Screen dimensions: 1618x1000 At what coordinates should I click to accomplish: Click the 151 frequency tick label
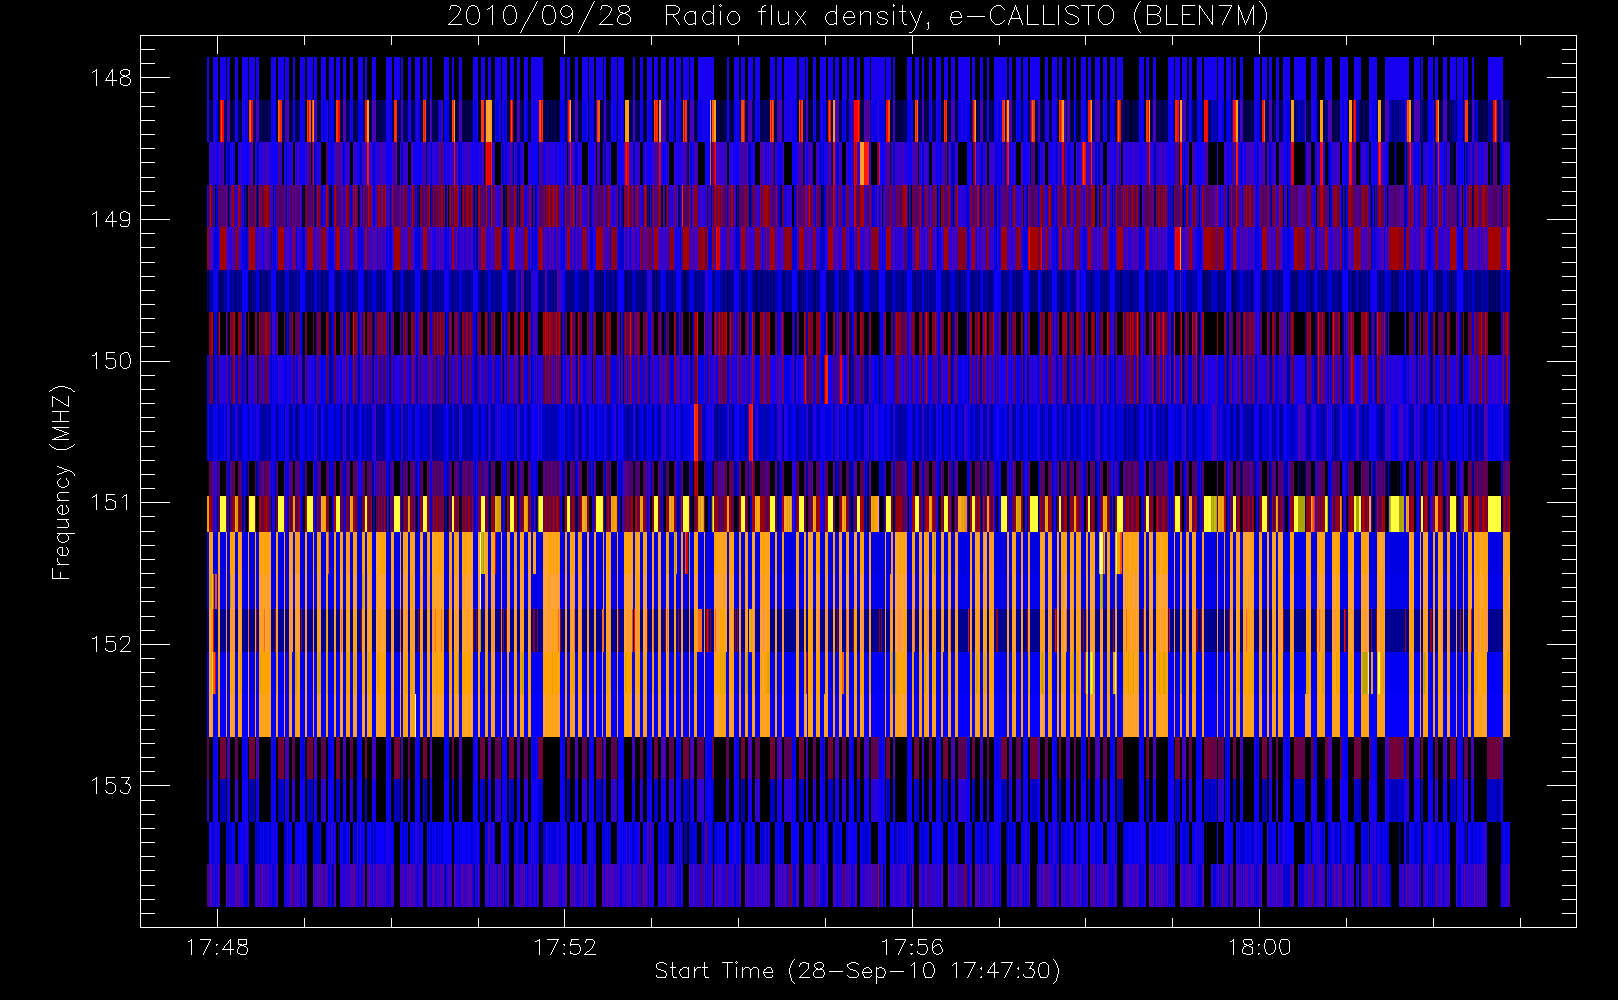(x=111, y=502)
